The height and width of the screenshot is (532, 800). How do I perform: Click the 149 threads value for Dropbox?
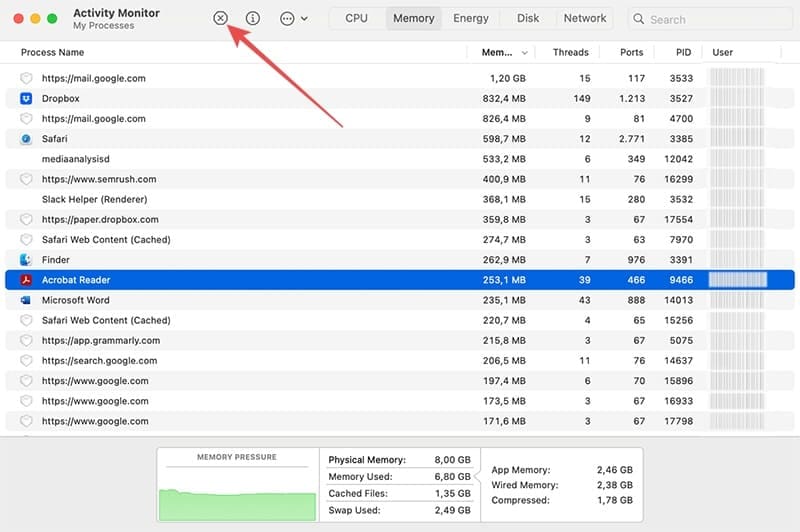(x=582, y=98)
